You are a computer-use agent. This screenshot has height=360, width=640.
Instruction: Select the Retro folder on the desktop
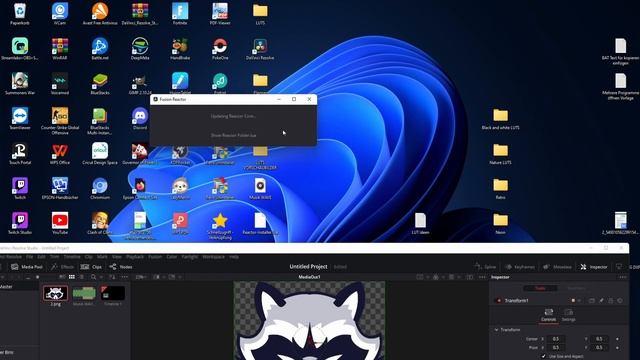[x=500, y=188]
